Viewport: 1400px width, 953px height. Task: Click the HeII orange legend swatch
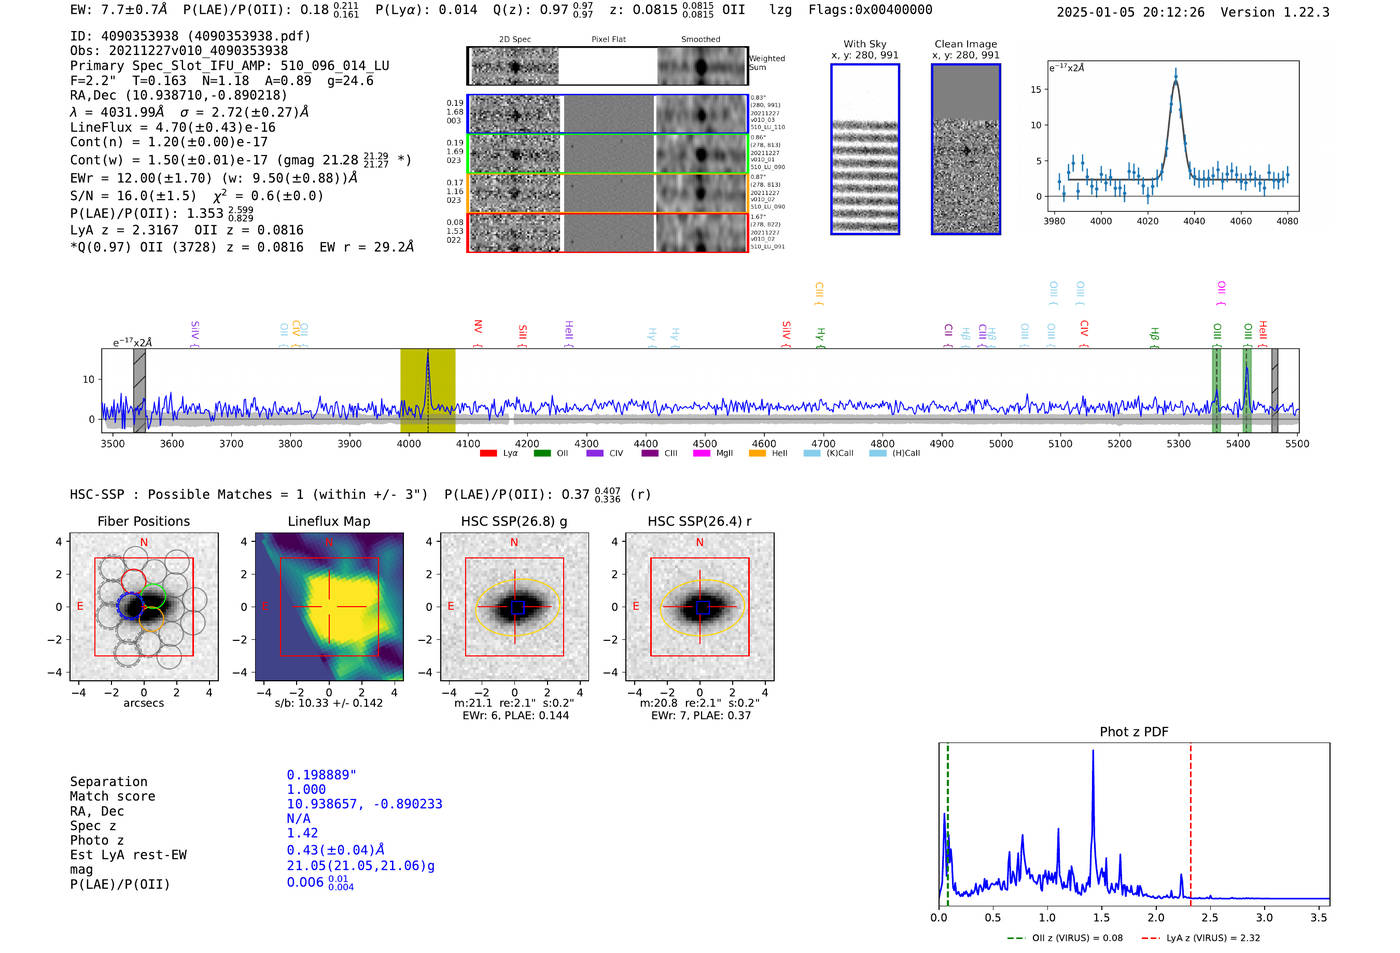point(757,454)
